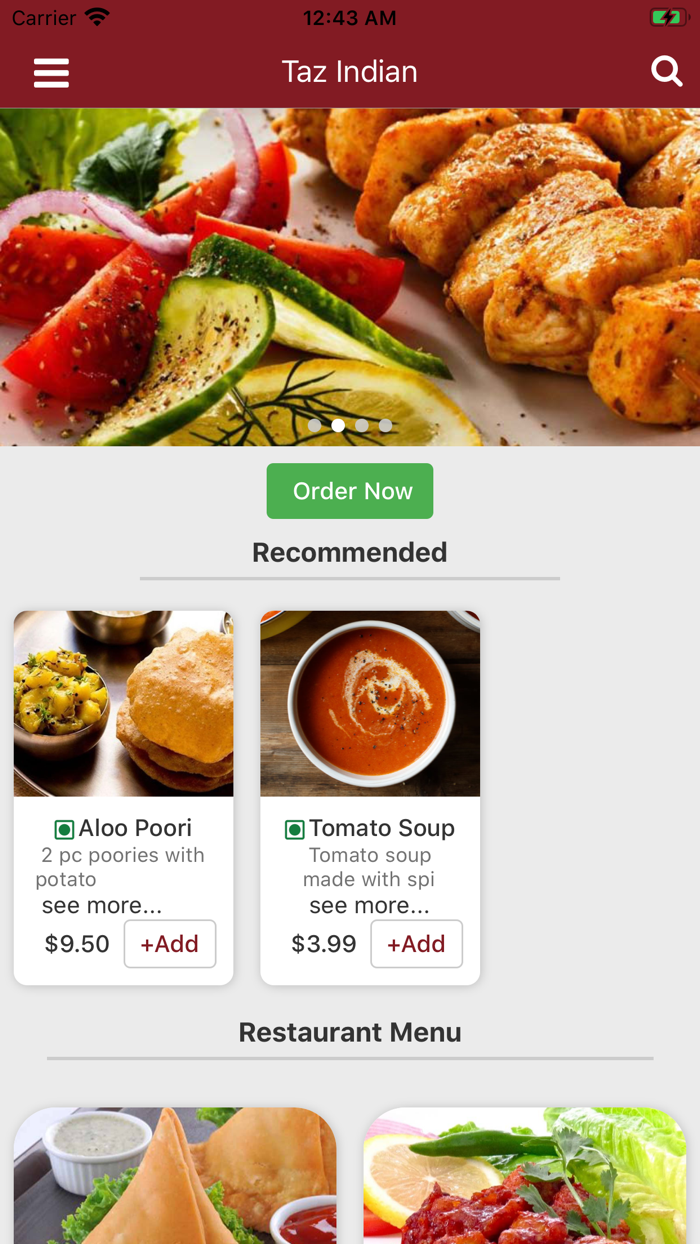Tap the vegetarian mark beside Tomato Soup
Viewport: 700px width, 1244px height.
coord(294,829)
